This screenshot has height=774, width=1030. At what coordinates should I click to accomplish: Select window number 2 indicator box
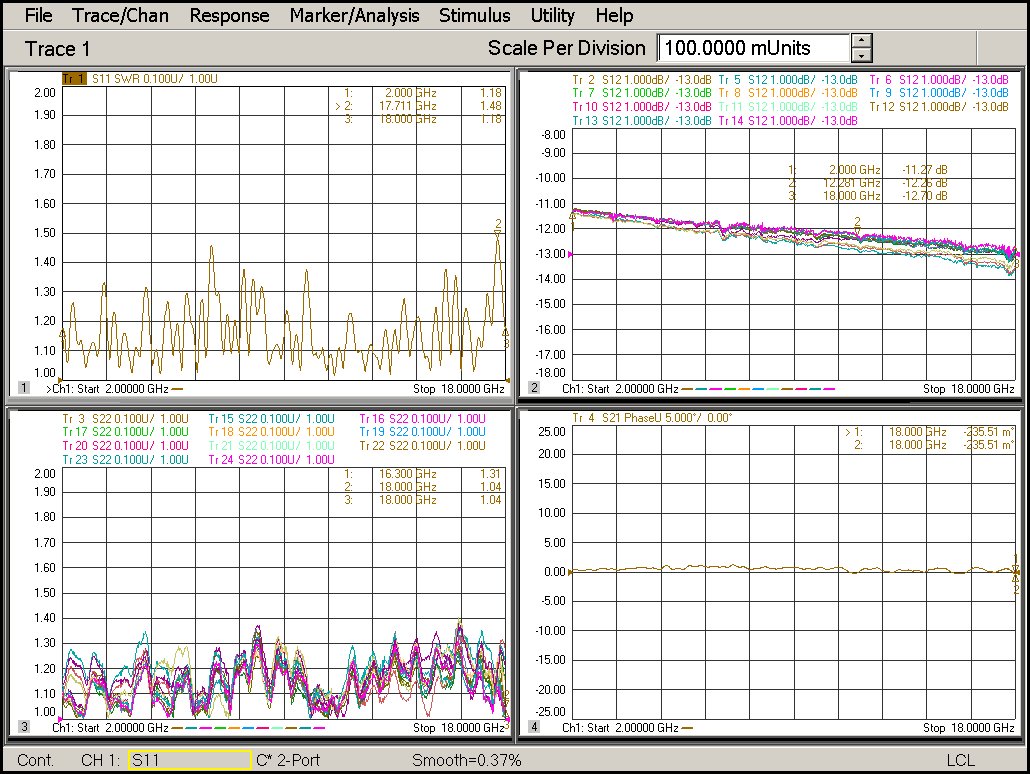534,388
